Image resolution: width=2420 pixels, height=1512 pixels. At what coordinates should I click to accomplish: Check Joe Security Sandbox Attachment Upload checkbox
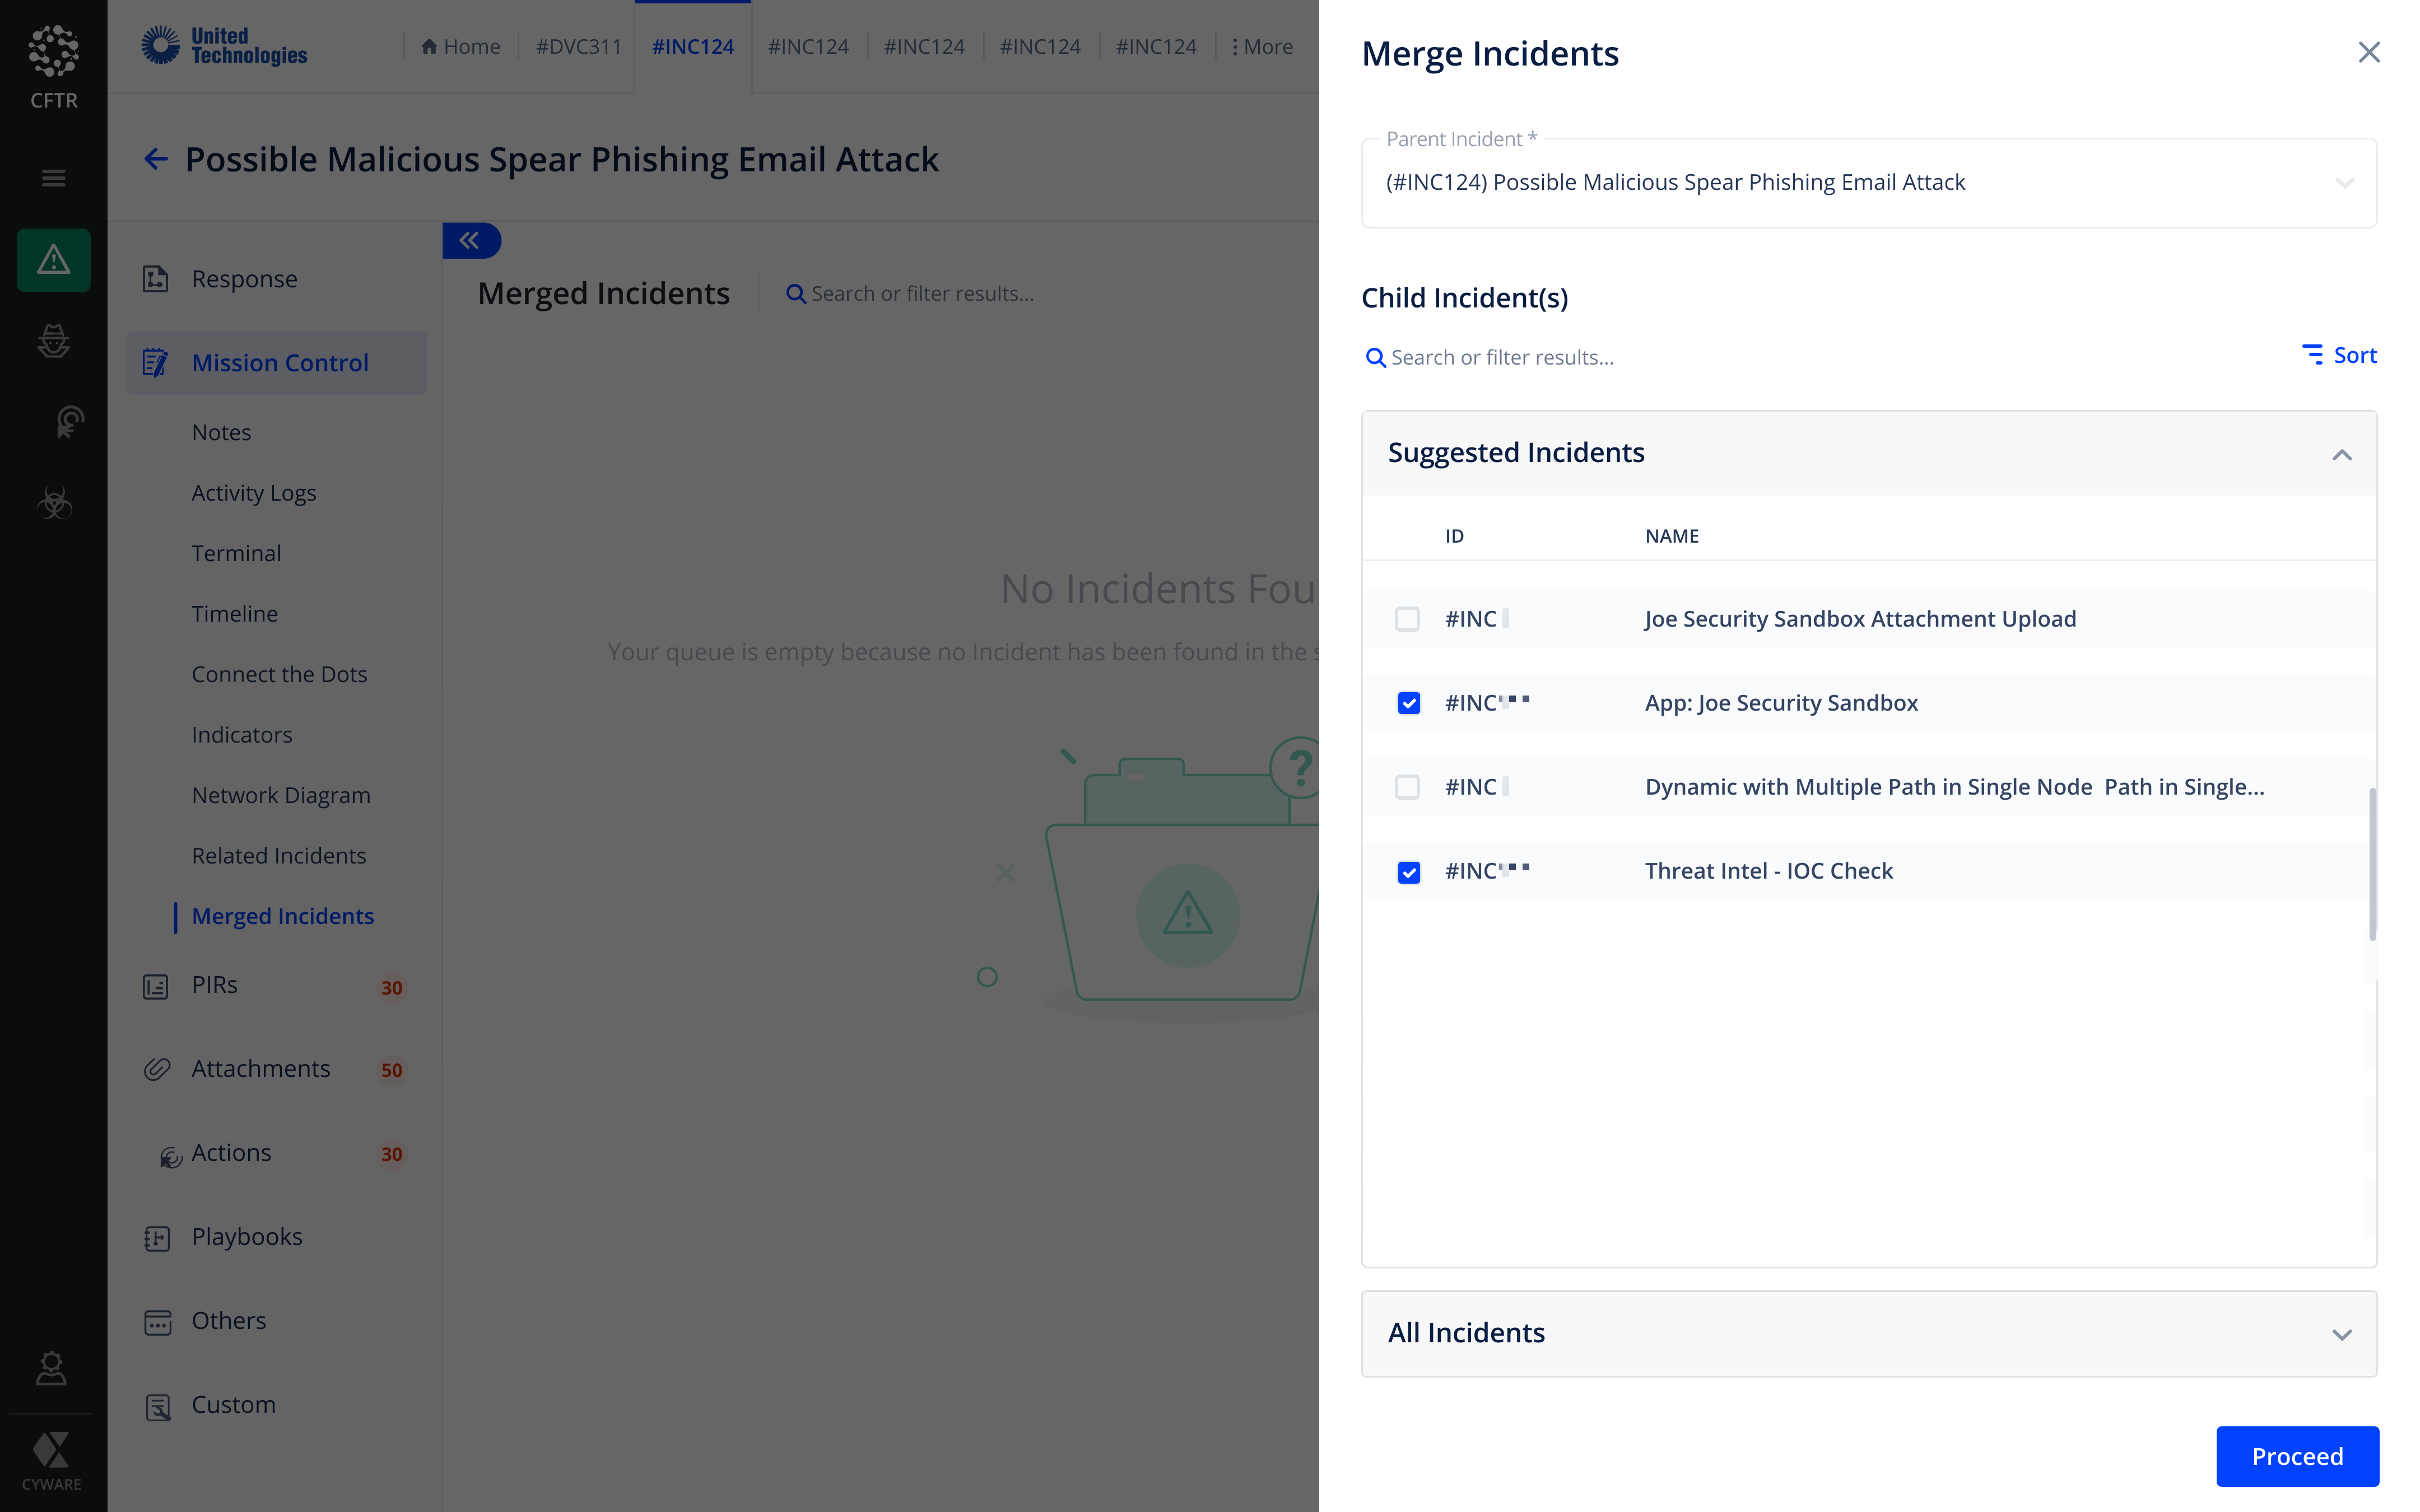tap(1407, 619)
